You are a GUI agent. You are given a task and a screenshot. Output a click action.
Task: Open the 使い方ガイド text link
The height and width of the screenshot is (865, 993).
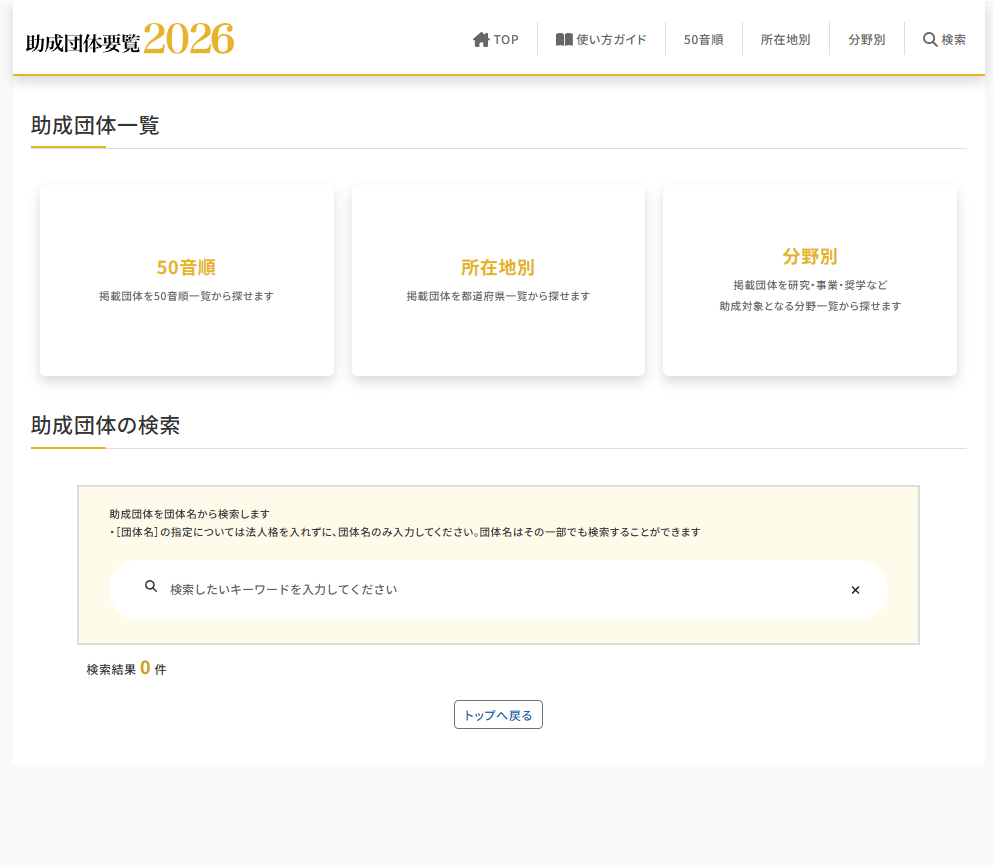611,40
